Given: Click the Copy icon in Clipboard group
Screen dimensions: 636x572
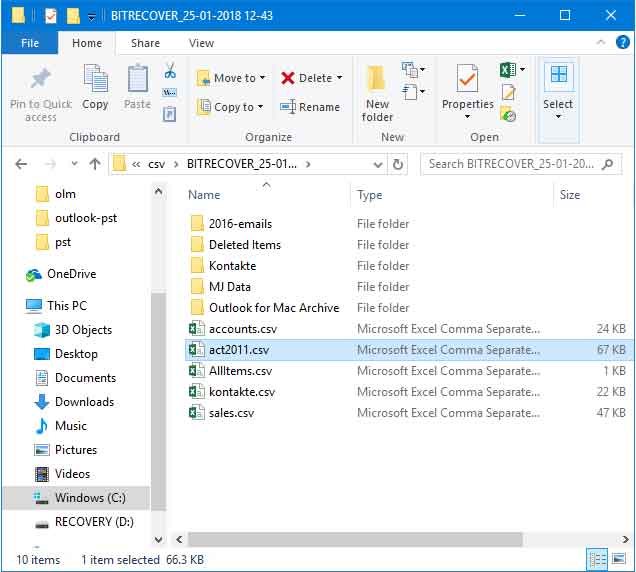Looking at the screenshot, I should [96, 78].
